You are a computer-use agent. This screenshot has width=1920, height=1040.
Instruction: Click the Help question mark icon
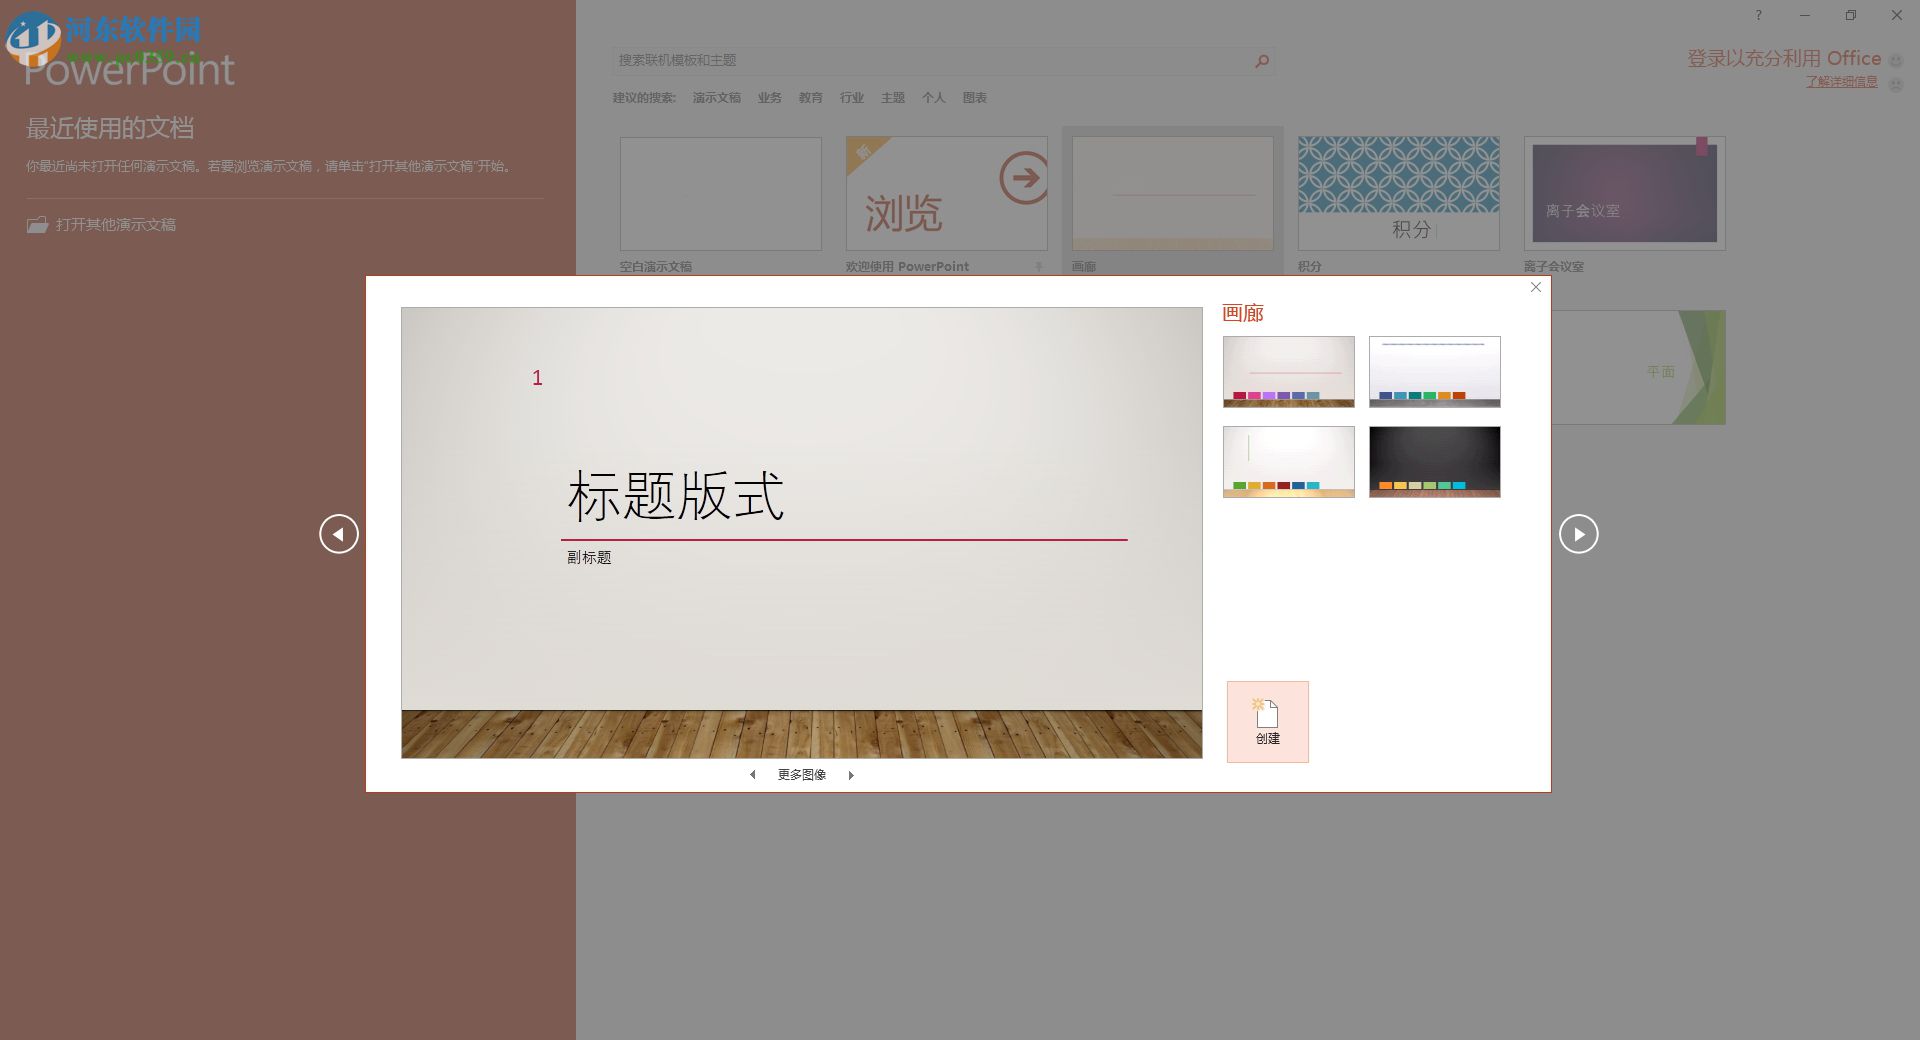coord(1757,15)
